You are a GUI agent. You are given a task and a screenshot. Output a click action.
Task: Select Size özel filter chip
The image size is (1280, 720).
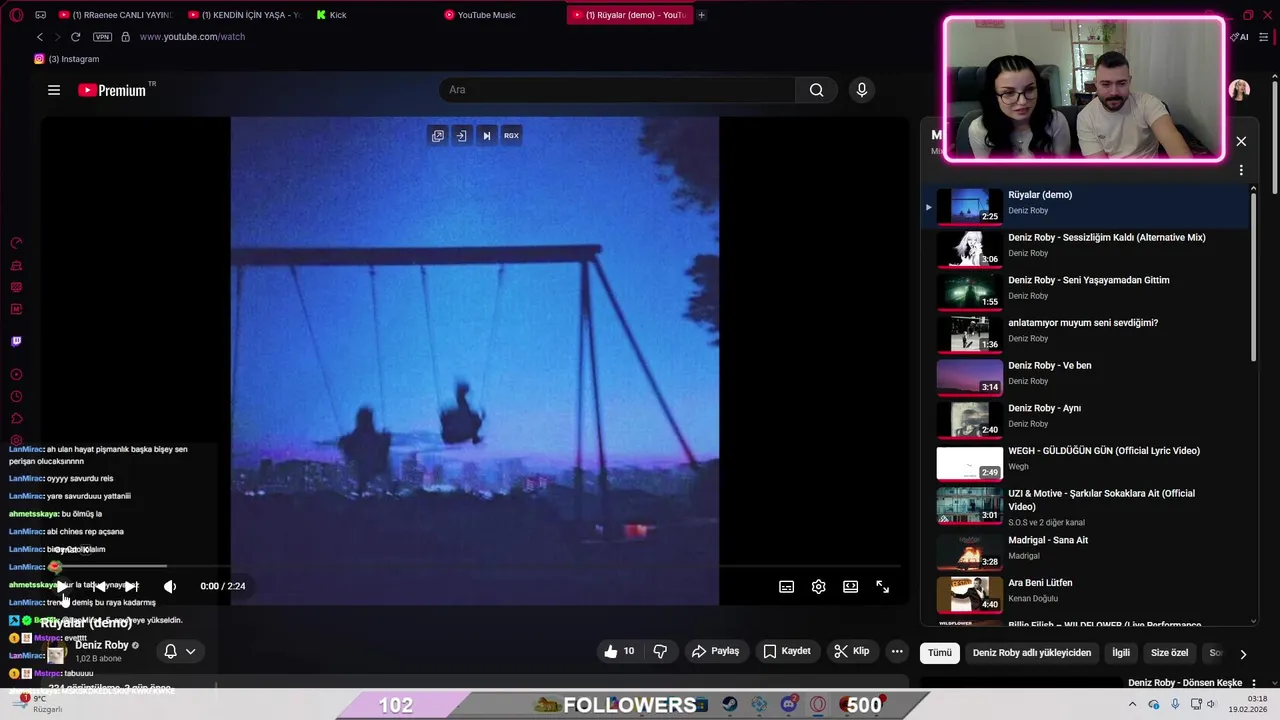1170,653
